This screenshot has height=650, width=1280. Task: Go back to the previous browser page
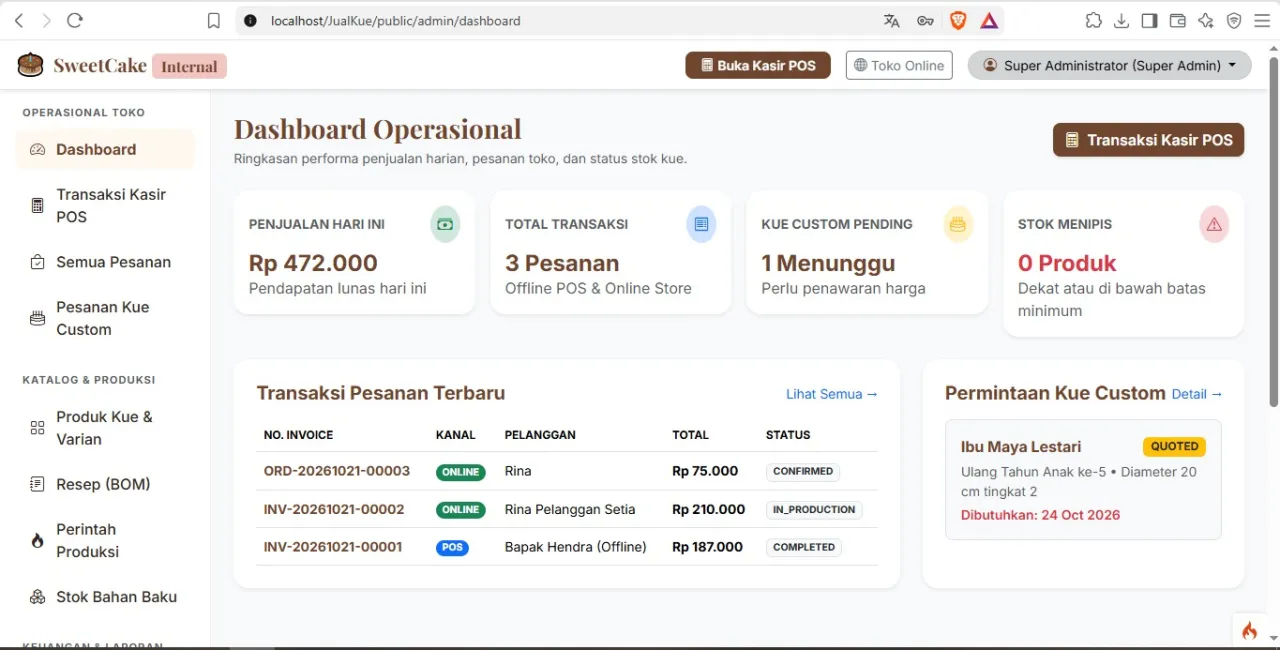[19, 20]
